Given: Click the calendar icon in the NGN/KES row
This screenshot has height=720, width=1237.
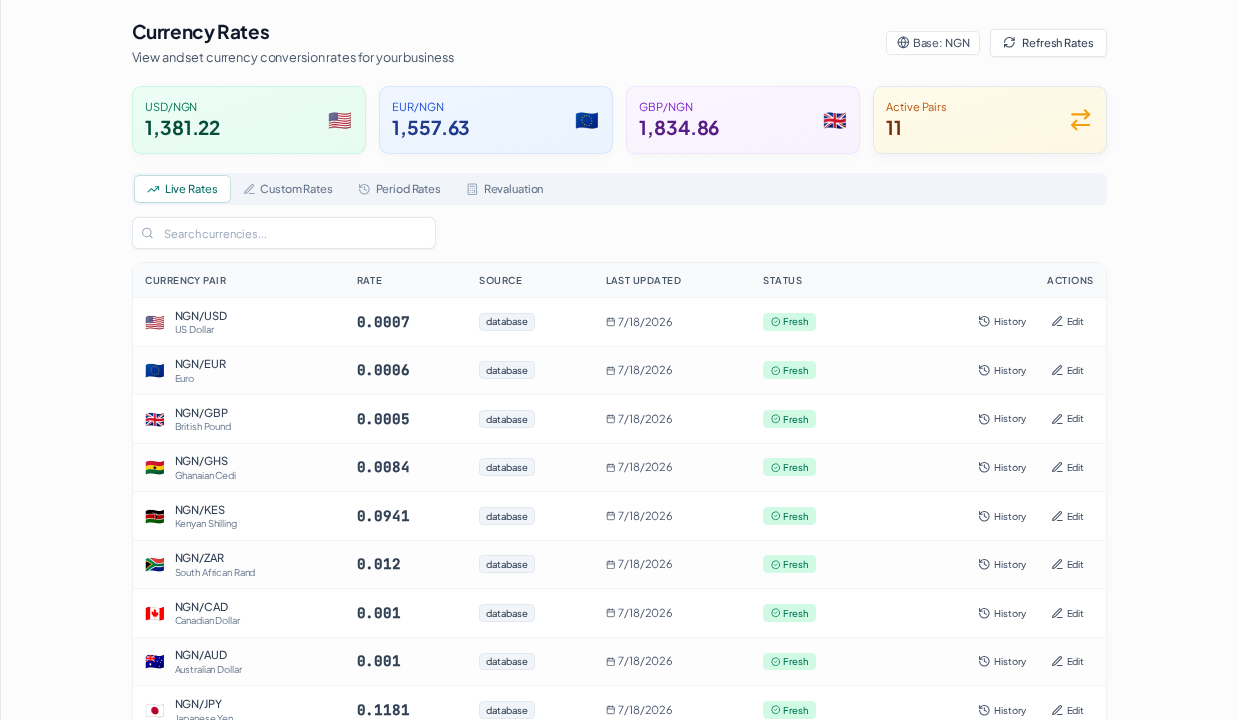Looking at the screenshot, I should pyautogui.click(x=610, y=516).
